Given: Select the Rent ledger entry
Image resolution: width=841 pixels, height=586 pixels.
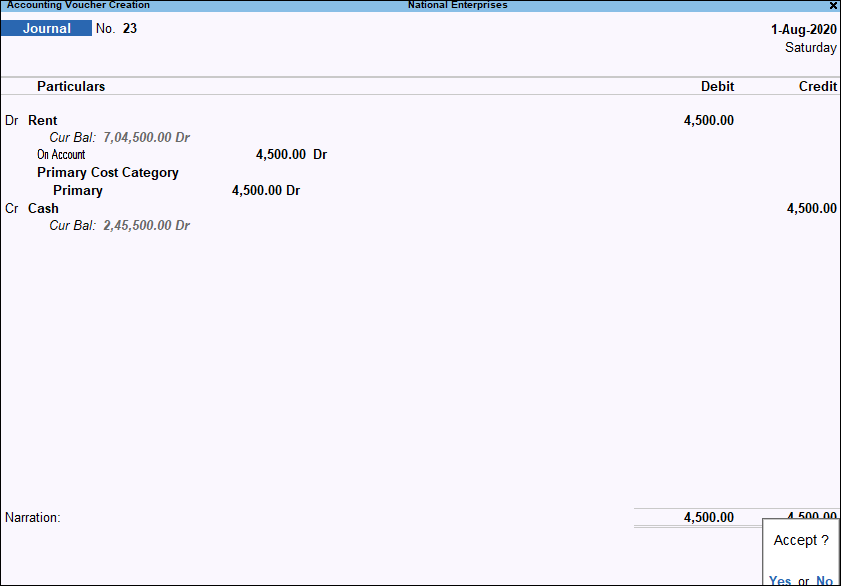Looking at the screenshot, I should (x=42, y=120).
